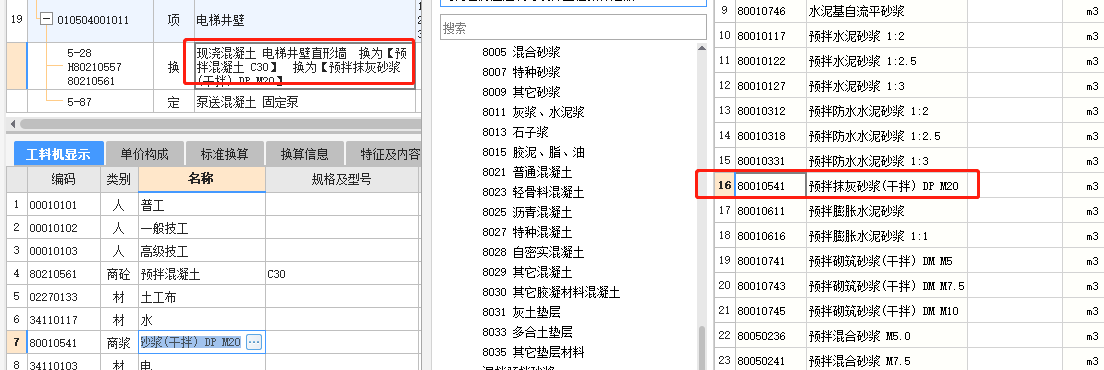Select category 8005 混合砂浆

522,52
